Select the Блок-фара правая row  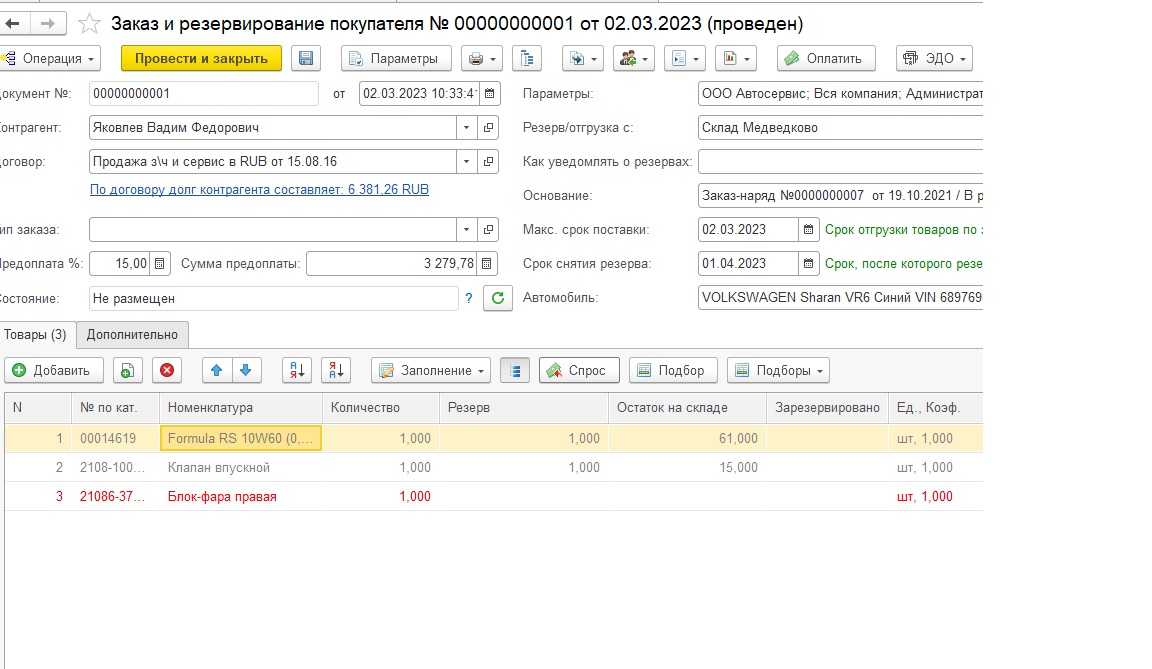pos(494,496)
